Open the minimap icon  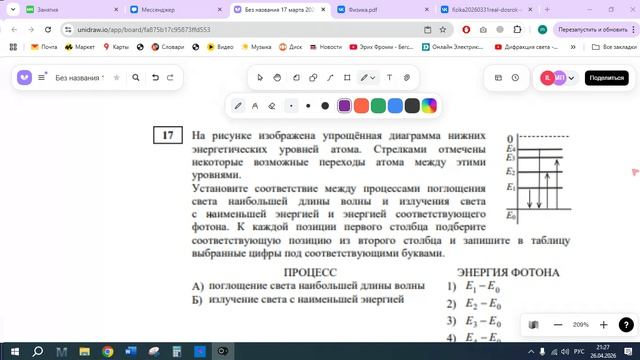[x=533, y=325]
